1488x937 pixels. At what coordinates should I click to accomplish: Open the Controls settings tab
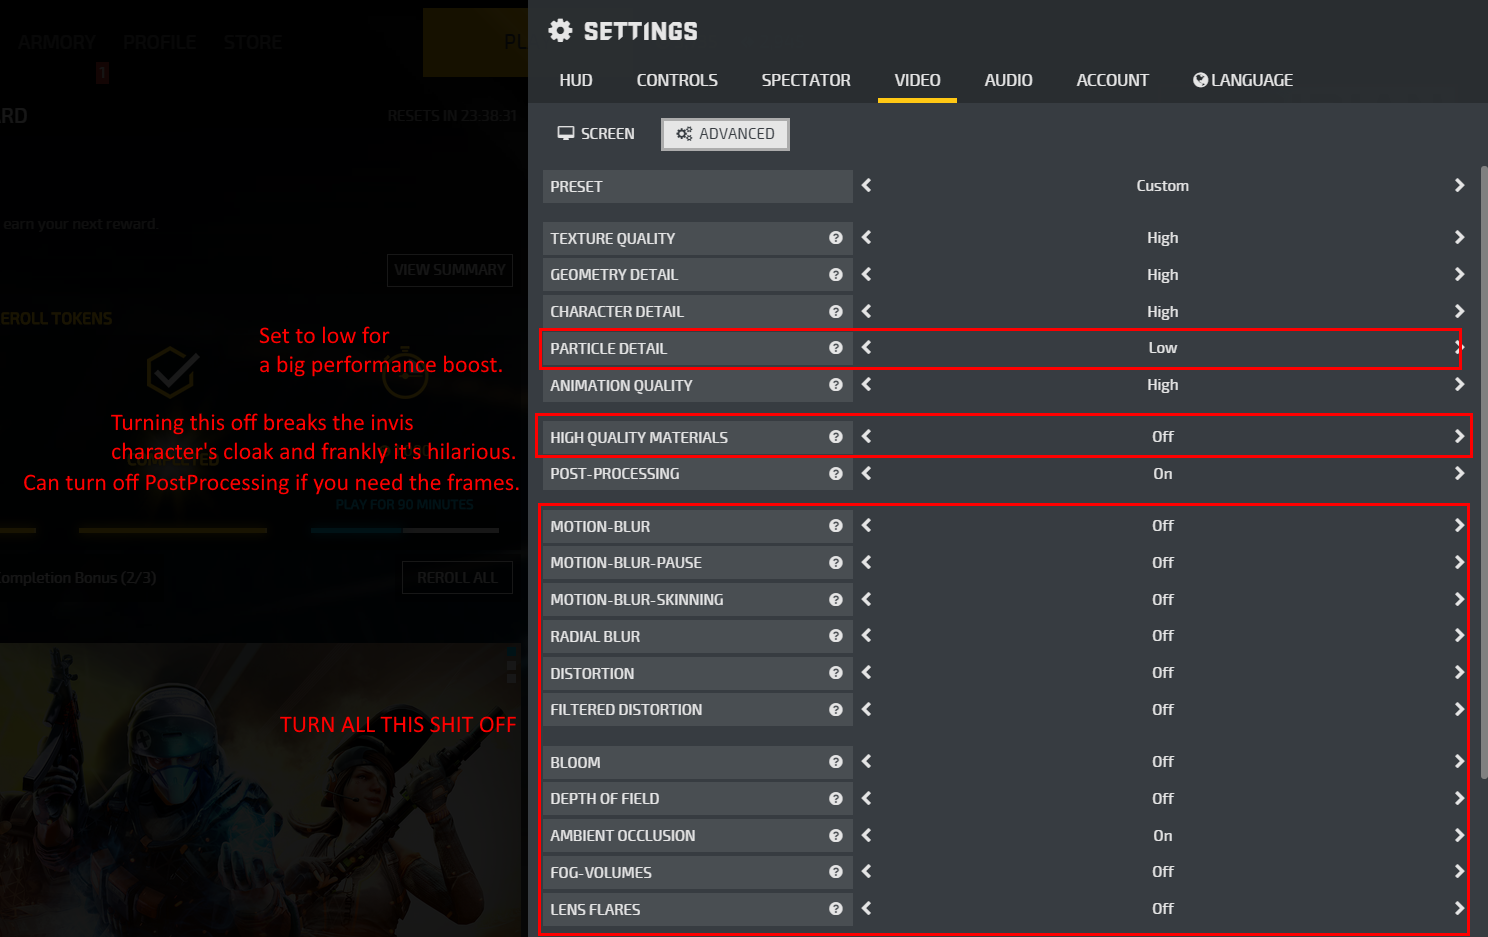(x=677, y=80)
